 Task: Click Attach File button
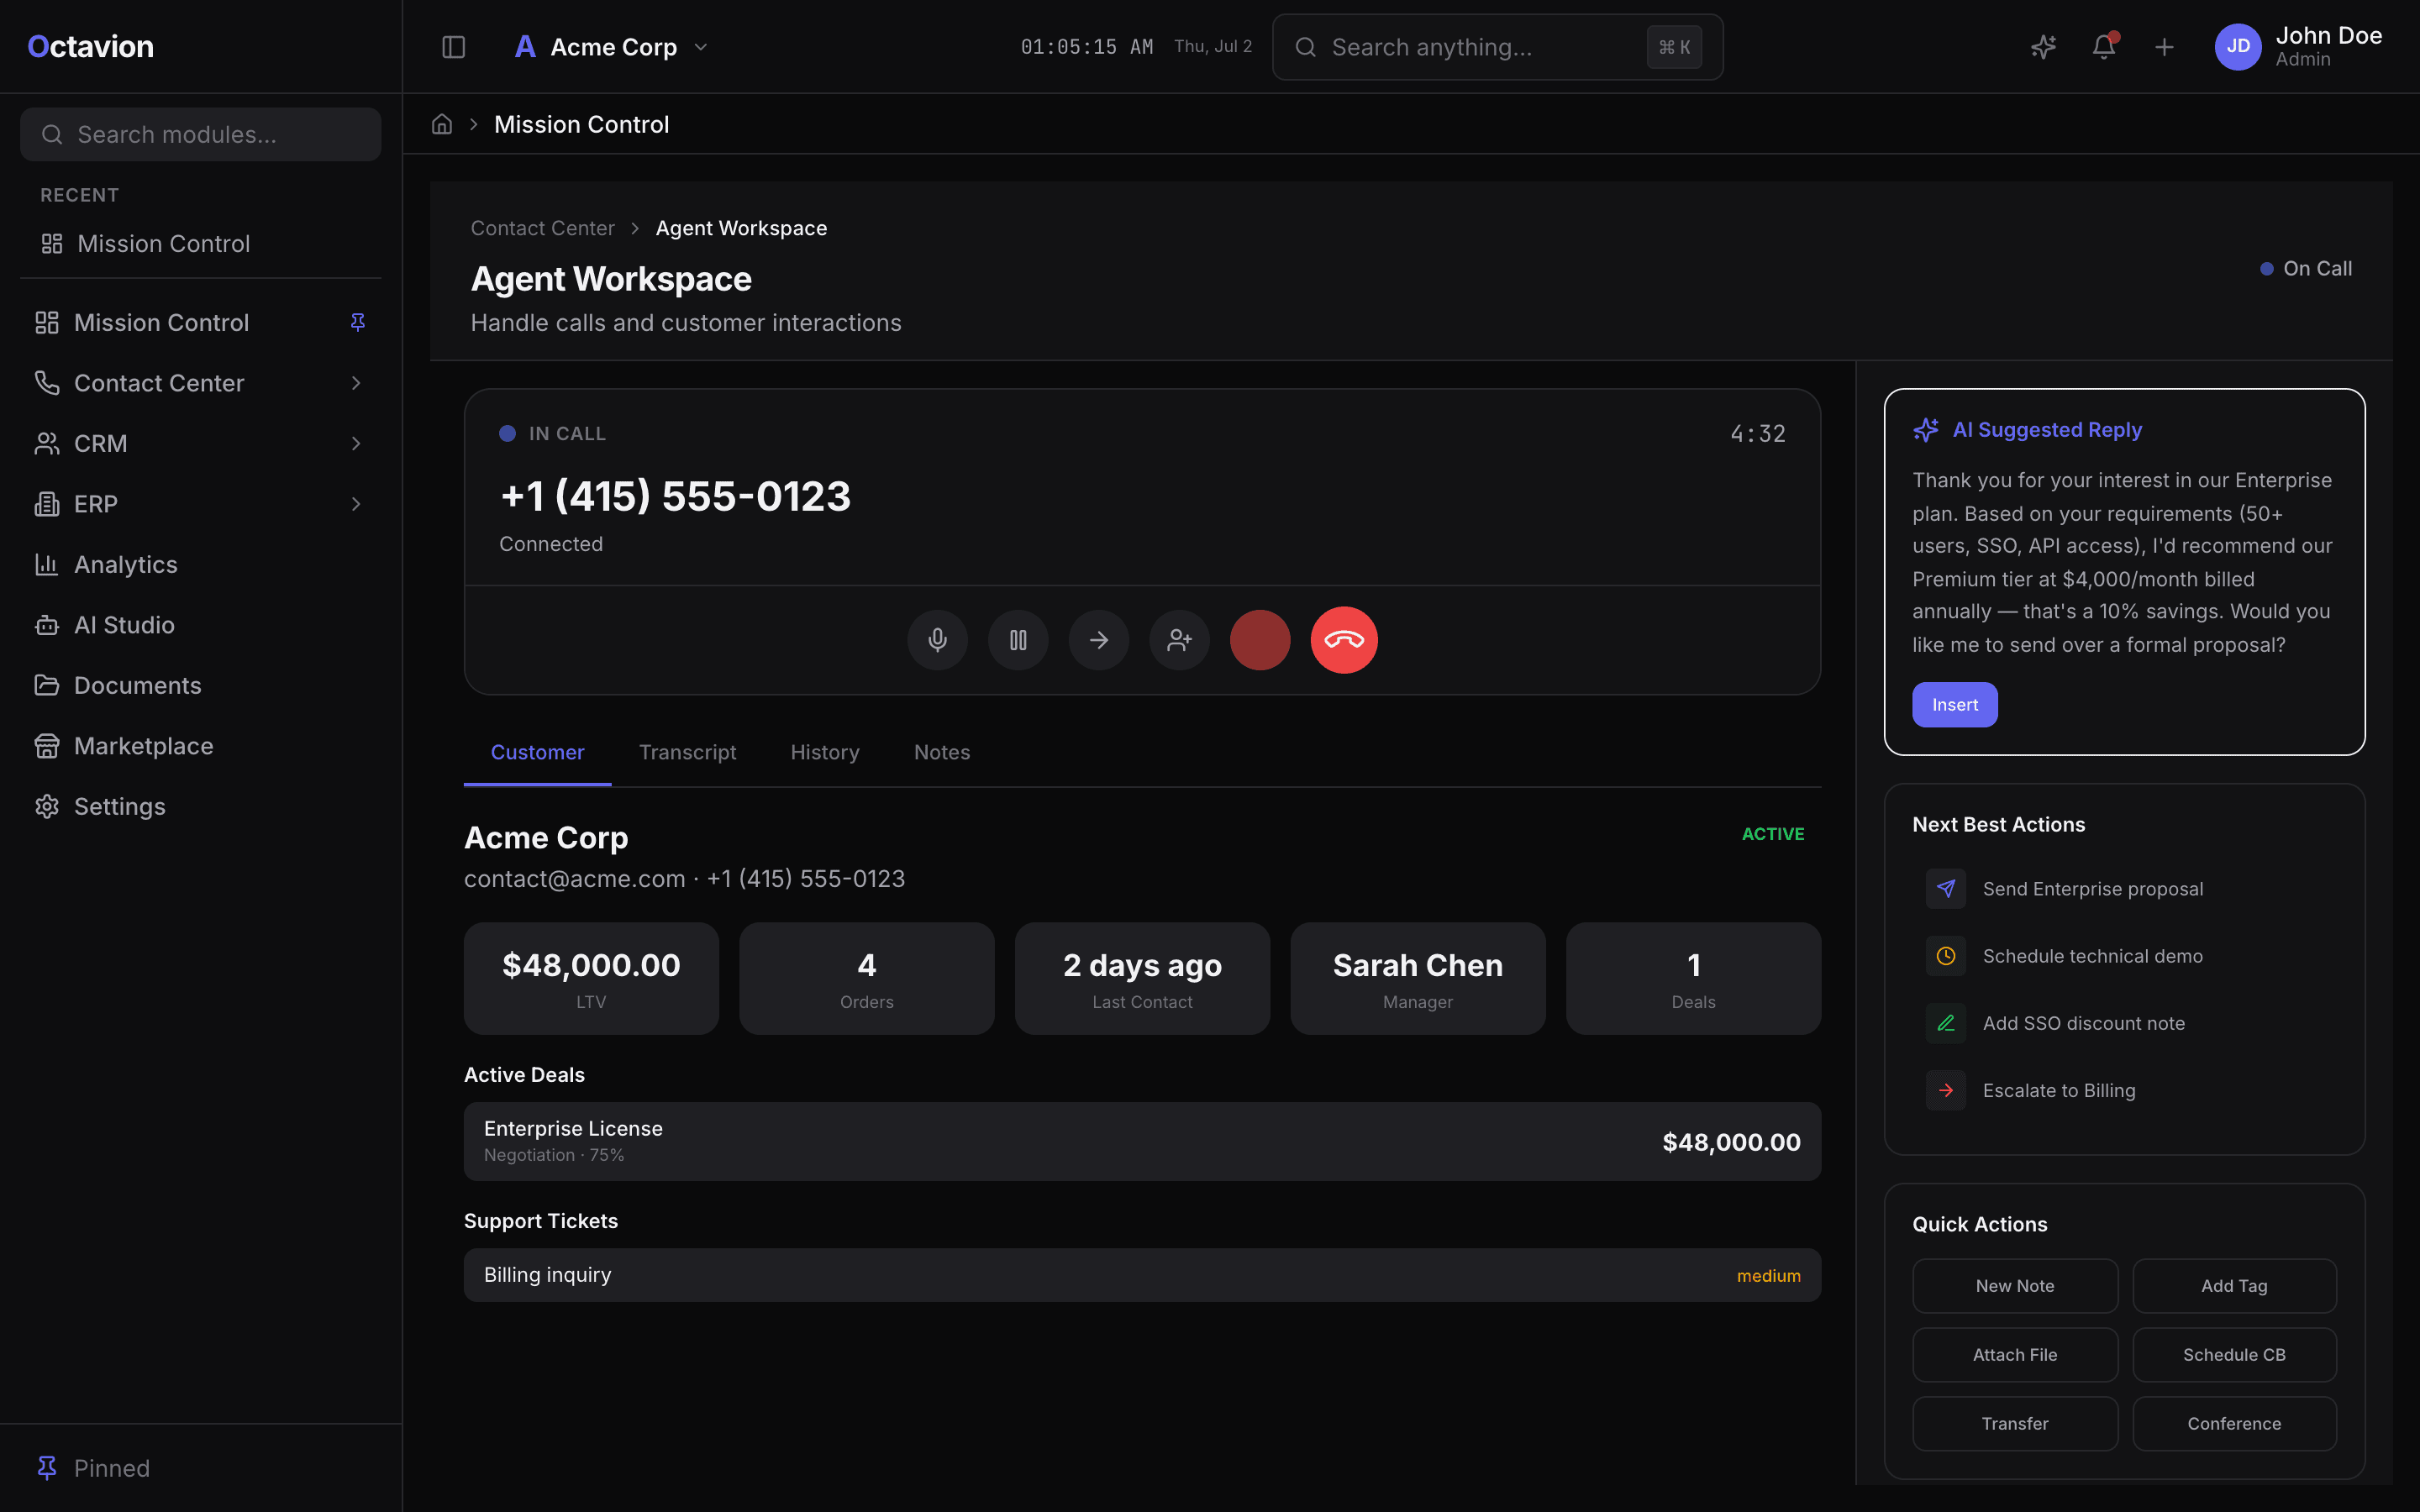(x=2015, y=1355)
